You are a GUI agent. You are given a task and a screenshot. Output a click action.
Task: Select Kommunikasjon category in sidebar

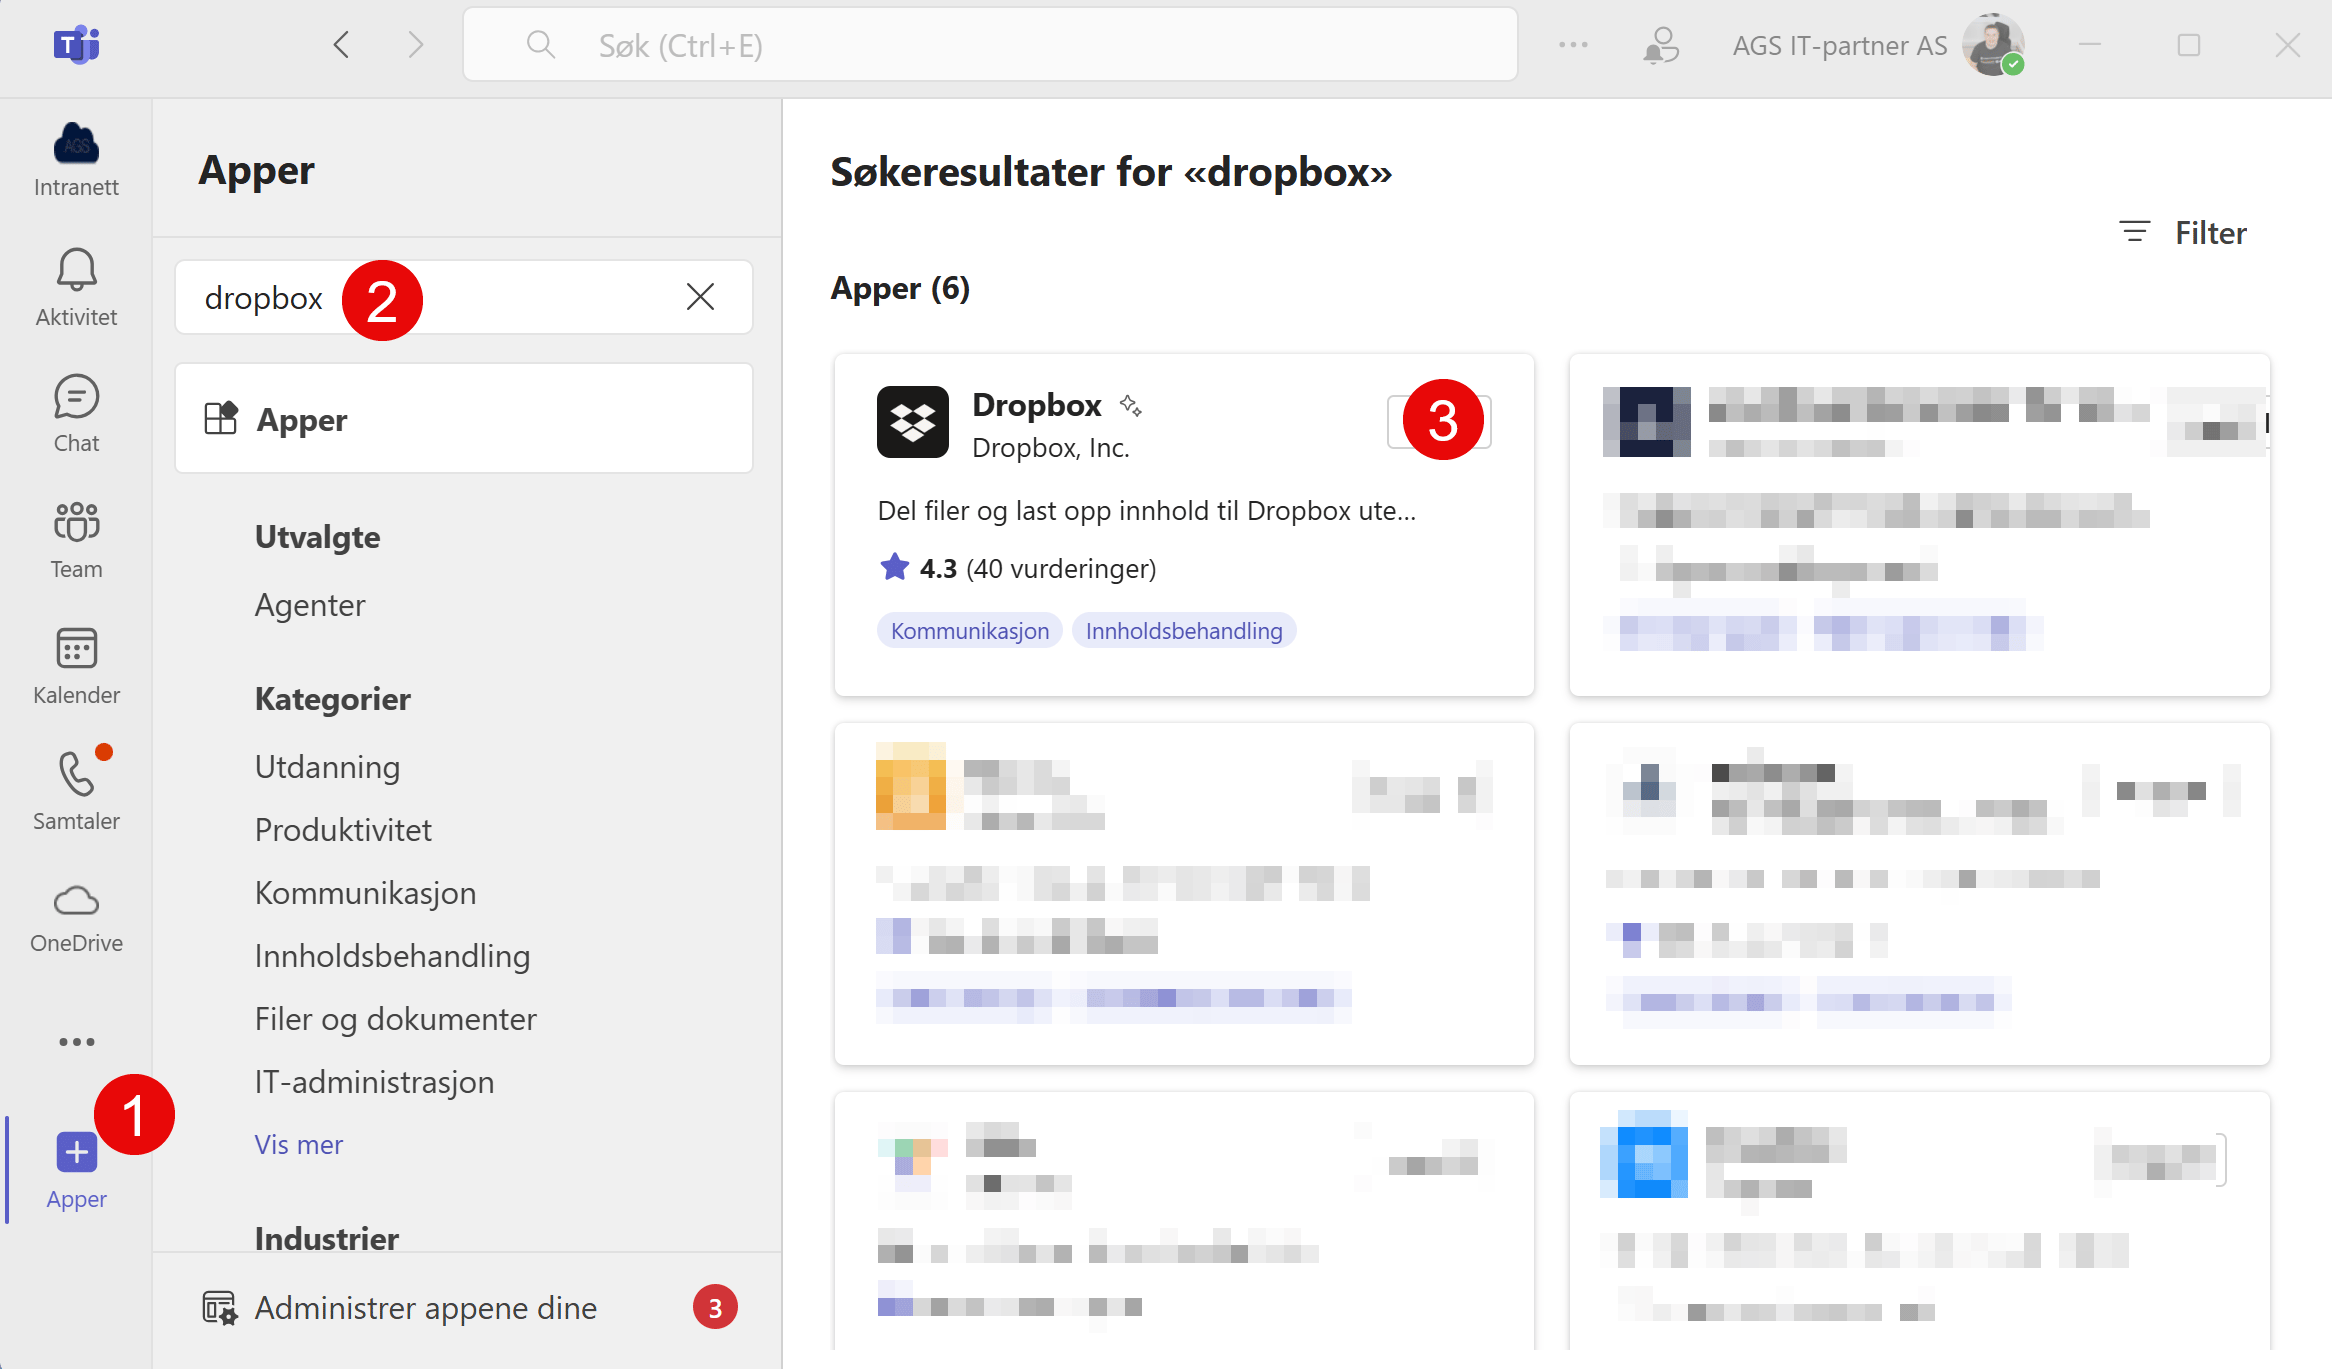[367, 891]
